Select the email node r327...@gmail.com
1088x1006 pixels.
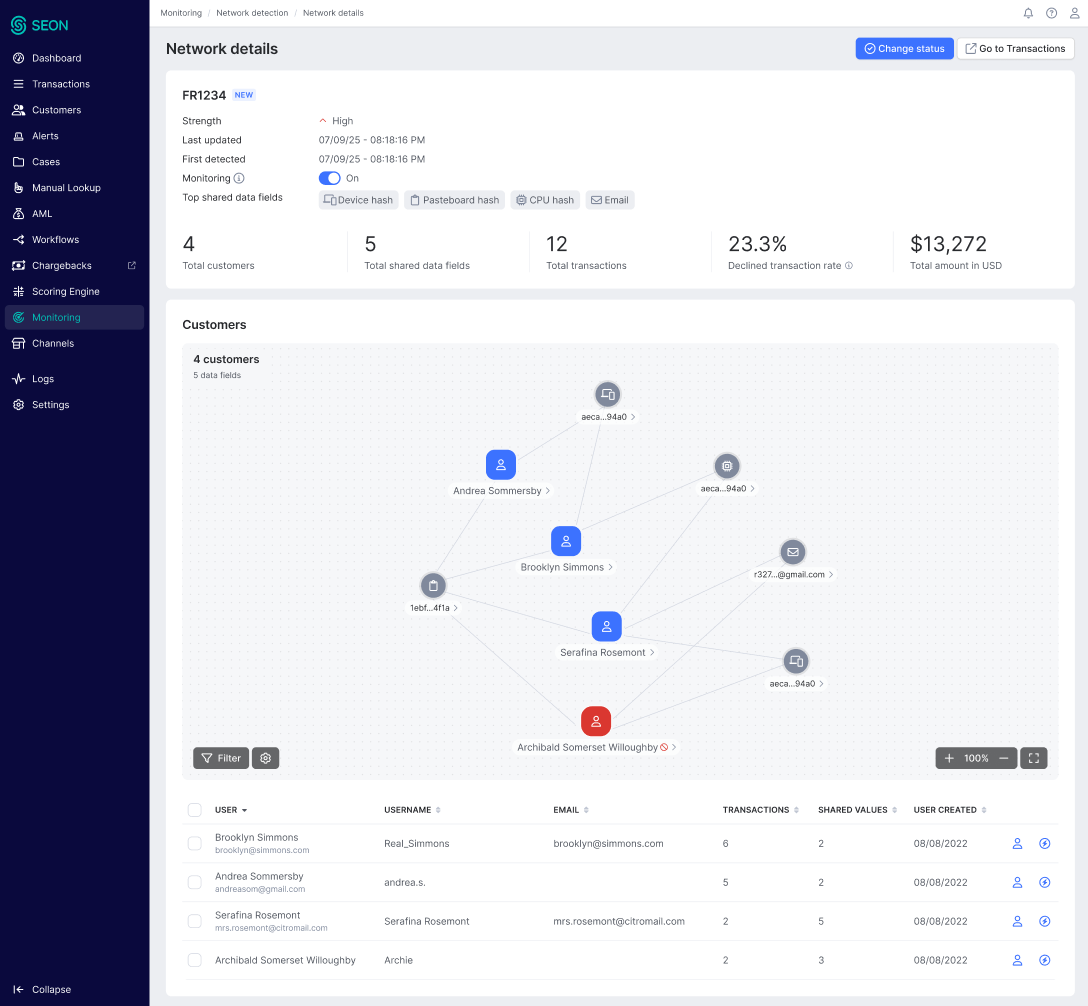point(793,551)
